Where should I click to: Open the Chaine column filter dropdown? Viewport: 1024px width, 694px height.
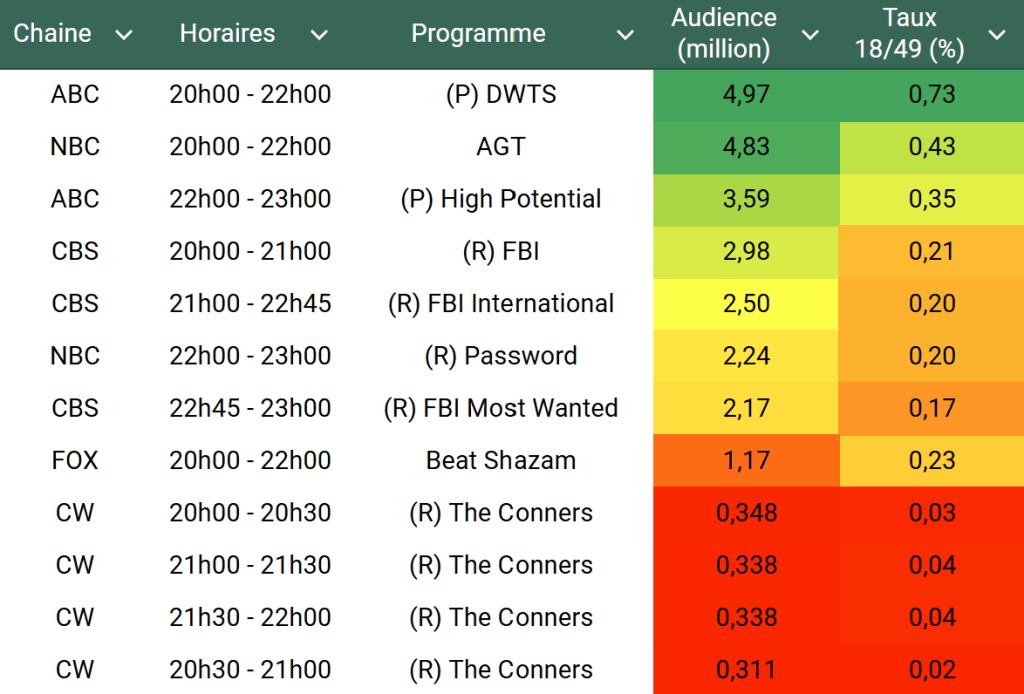(124, 35)
